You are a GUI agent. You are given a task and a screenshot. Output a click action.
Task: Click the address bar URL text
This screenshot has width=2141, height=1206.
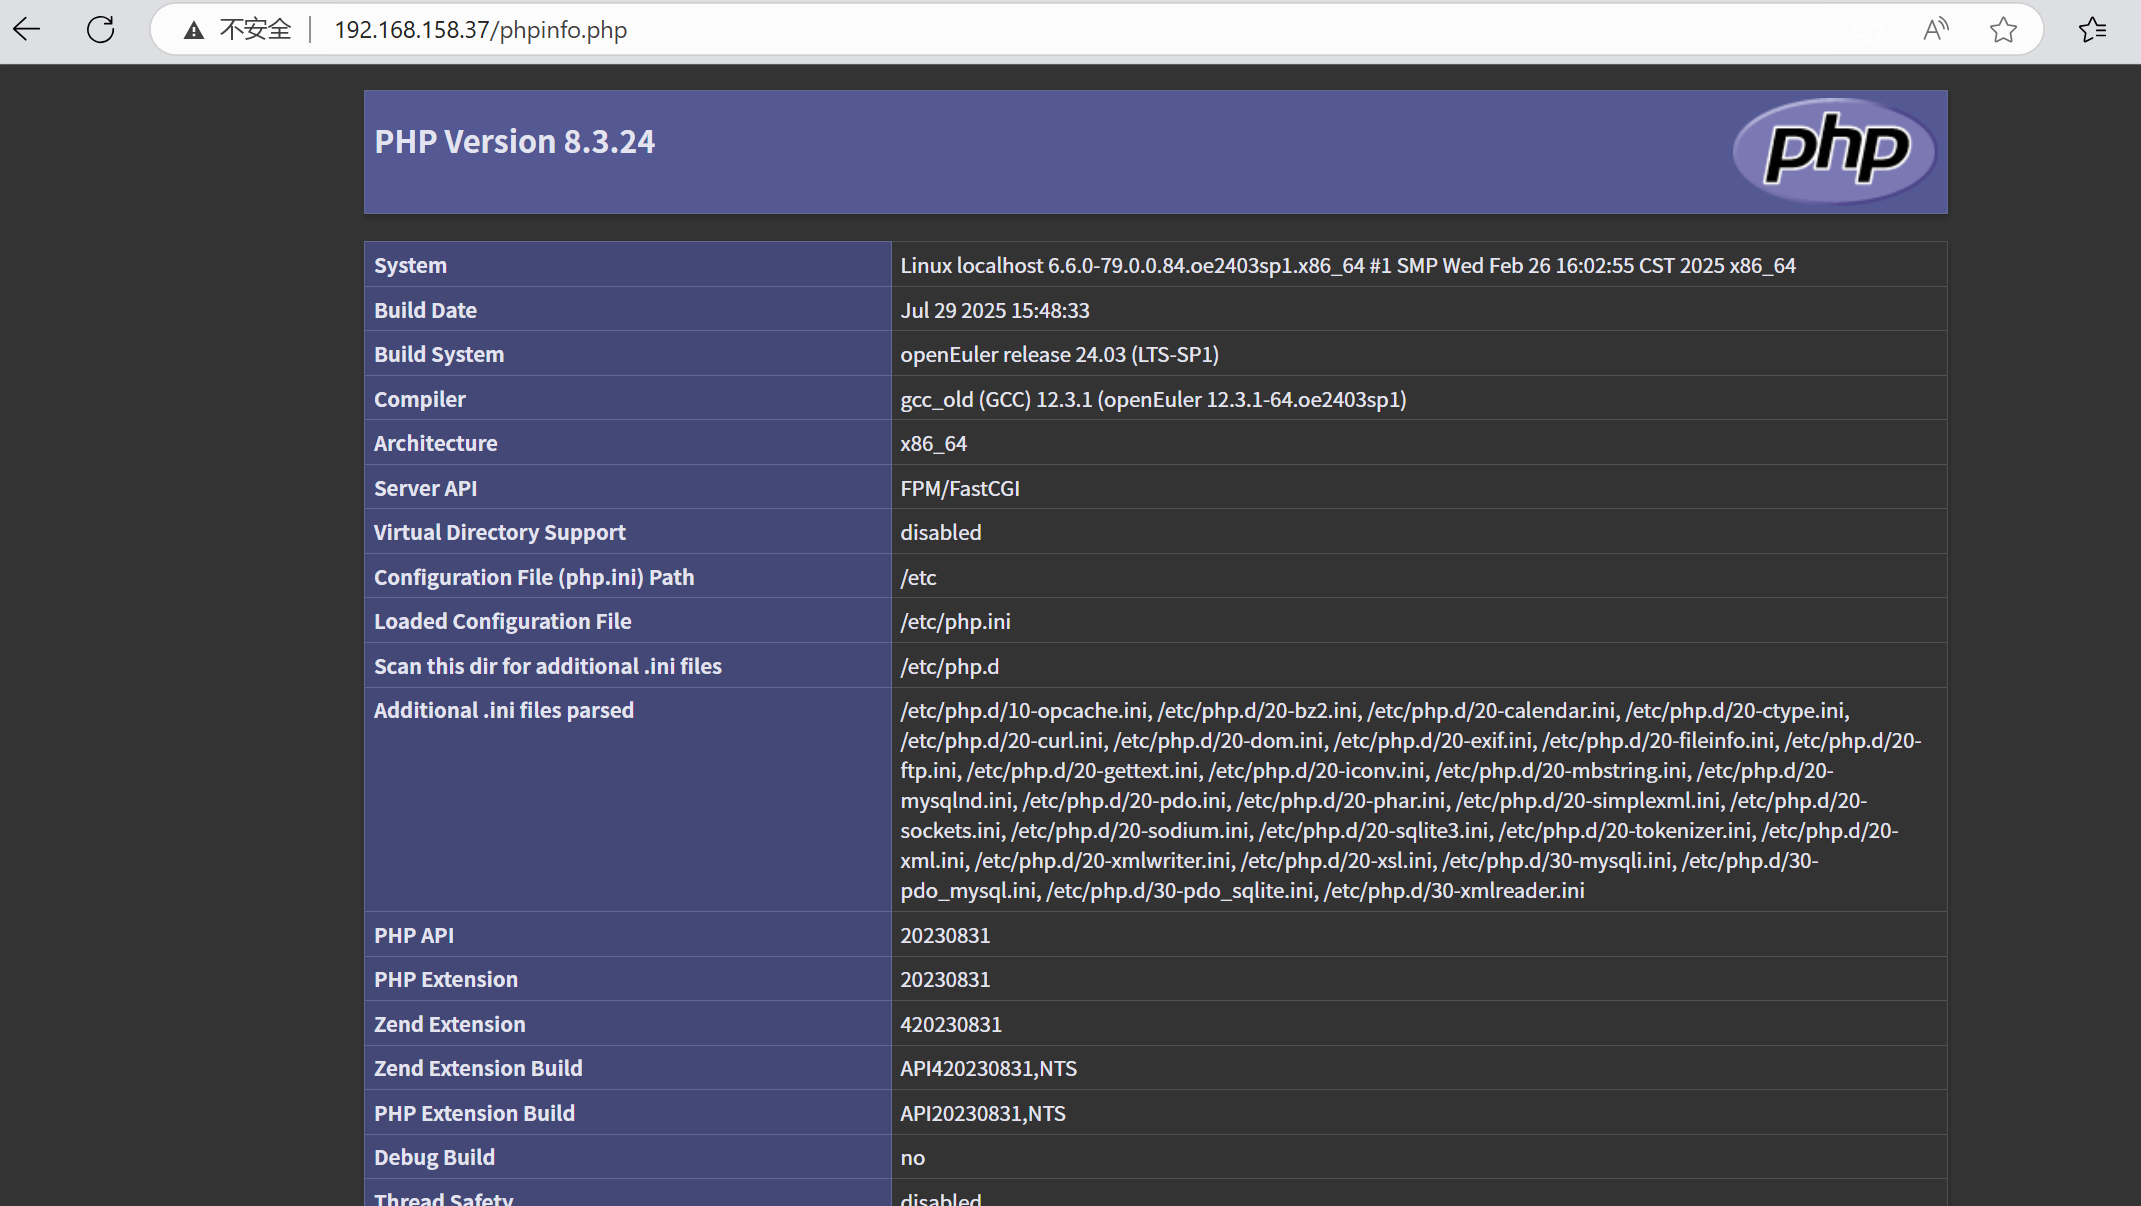coord(480,30)
